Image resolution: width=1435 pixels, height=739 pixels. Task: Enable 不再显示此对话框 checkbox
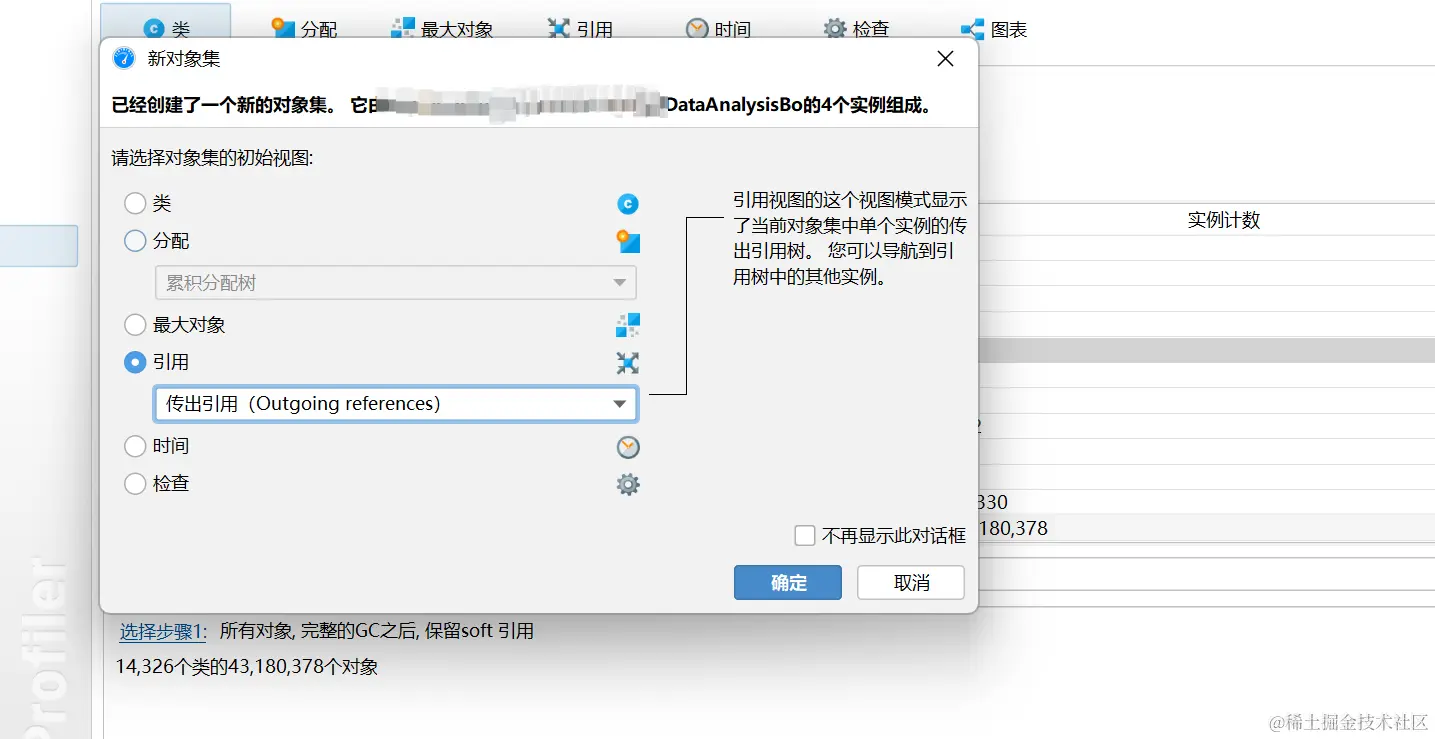coord(805,536)
